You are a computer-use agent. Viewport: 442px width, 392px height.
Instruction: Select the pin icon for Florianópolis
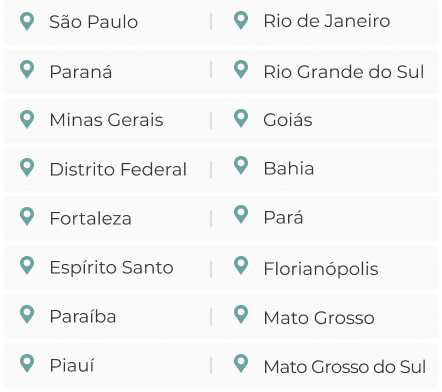tap(241, 265)
